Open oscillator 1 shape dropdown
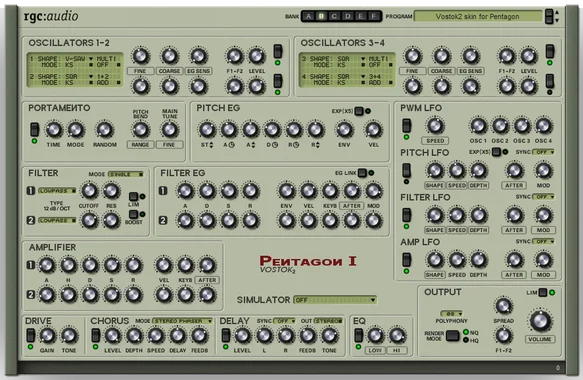The height and width of the screenshot is (380, 583). pos(91,59)
